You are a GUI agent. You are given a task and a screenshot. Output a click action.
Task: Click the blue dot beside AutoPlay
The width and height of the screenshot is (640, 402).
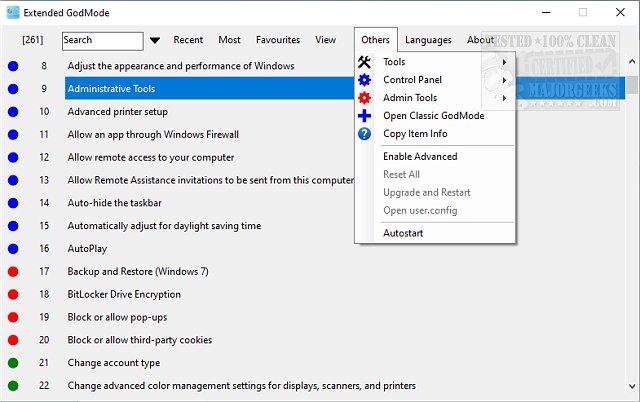click(13, 249)
